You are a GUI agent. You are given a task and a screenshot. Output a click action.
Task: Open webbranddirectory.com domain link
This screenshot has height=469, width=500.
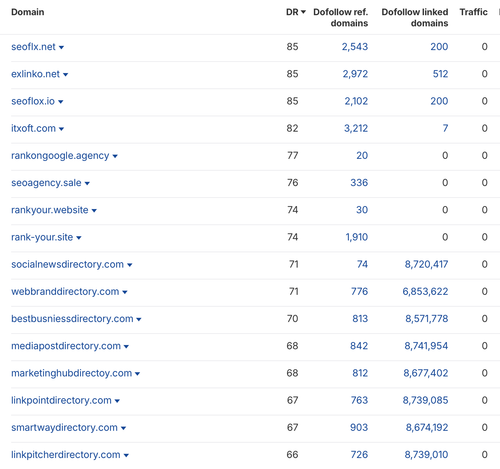coord(65,292)
